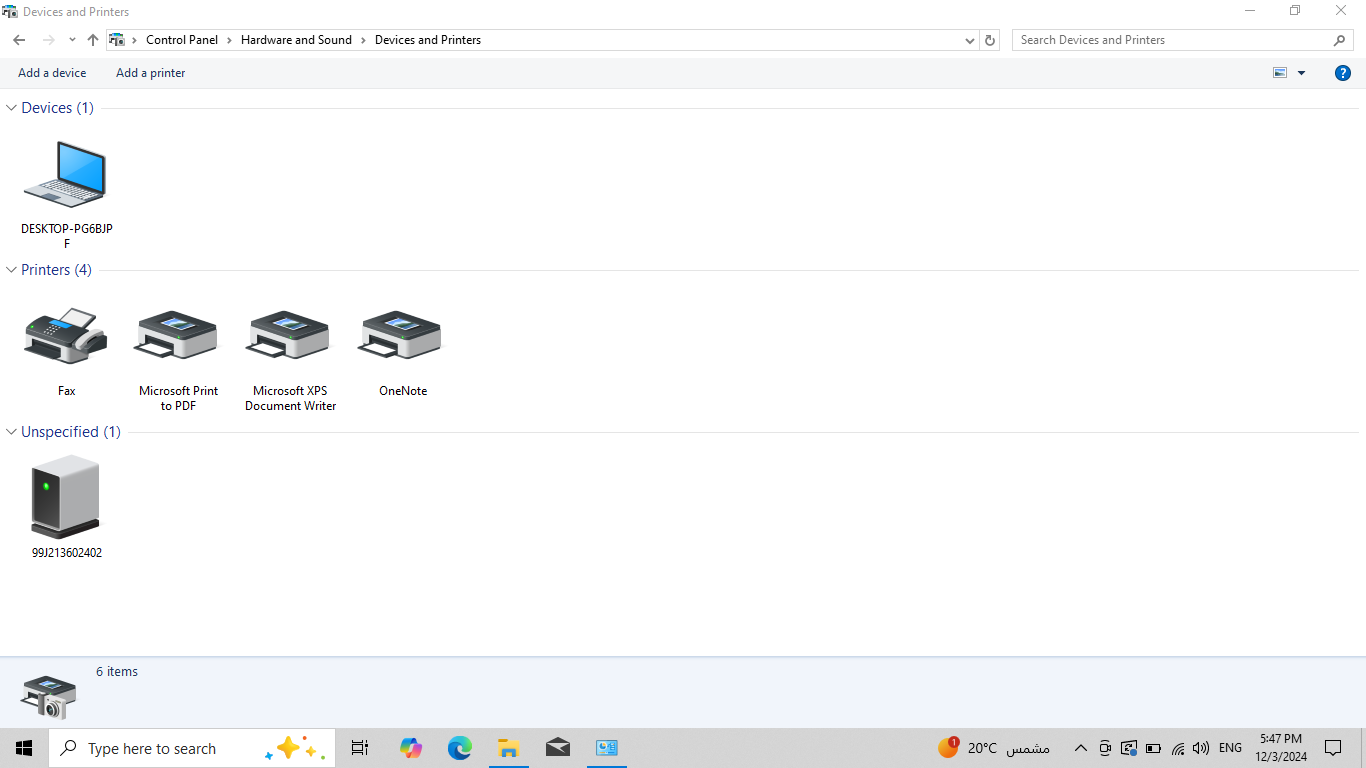Open the Help question mark icon
This screenshot has width=1366, height=768.
(x=1343, y=73)
